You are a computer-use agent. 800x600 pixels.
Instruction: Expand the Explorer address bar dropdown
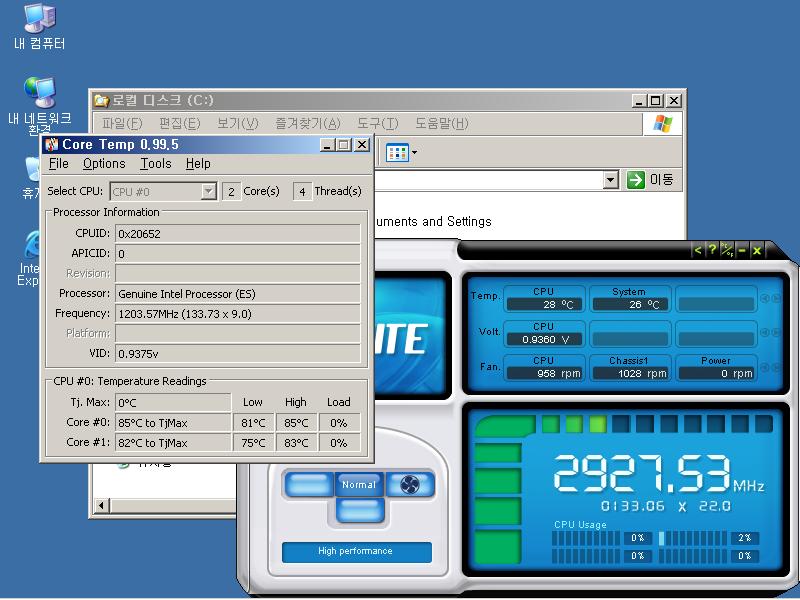pos(611,180)
